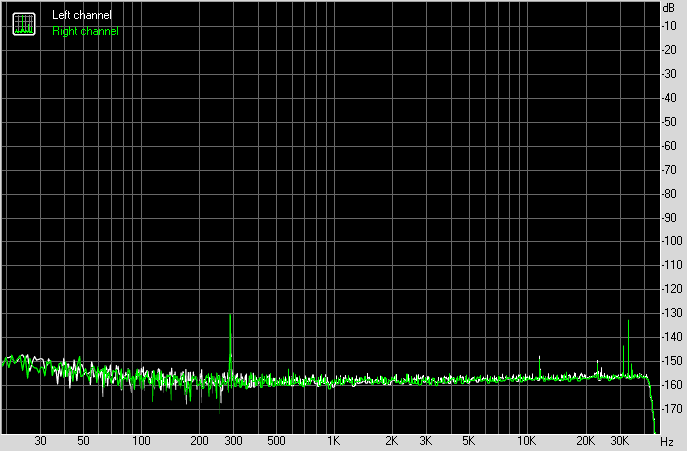Click the -10 dB axis value

(x=670, y=26)
